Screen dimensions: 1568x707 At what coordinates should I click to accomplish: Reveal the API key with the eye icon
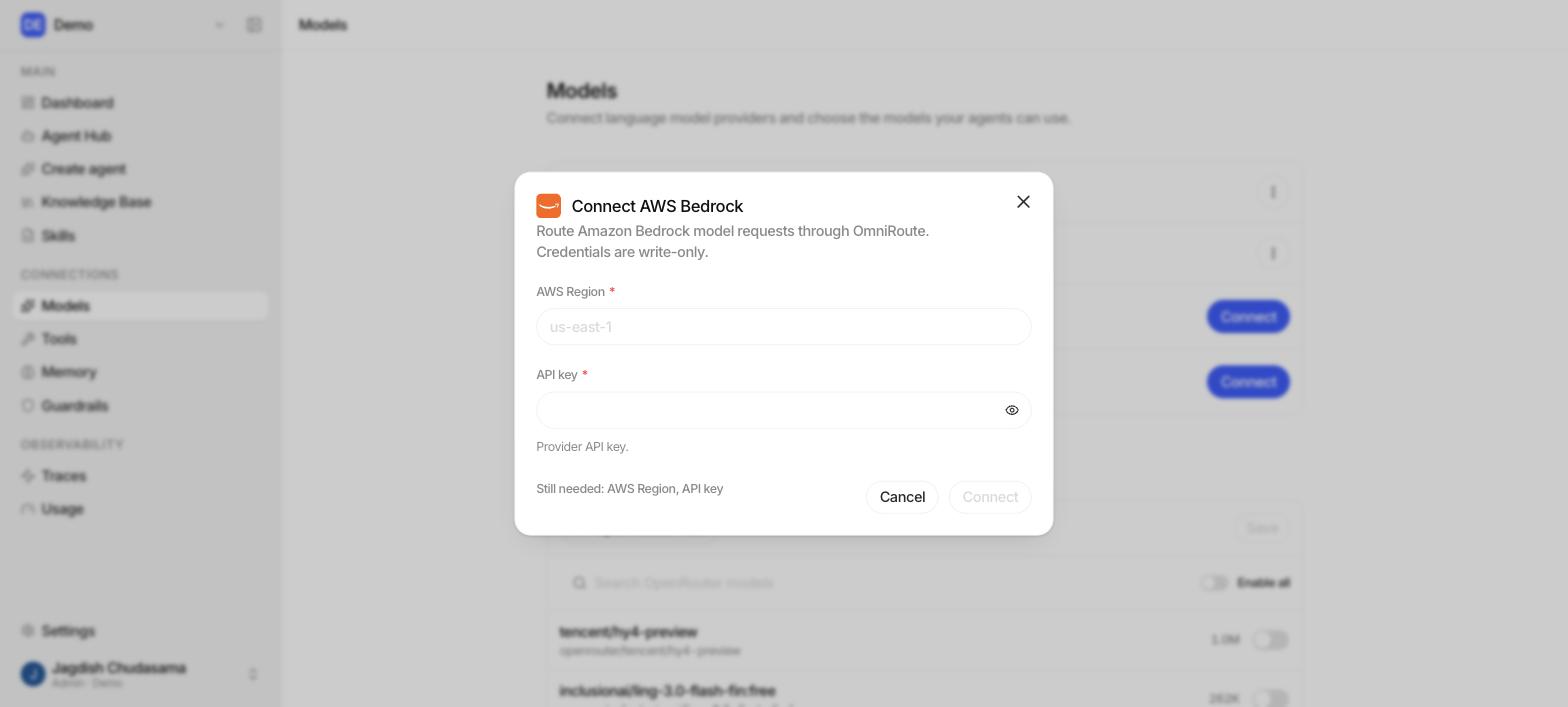(x=1012, y=410)
